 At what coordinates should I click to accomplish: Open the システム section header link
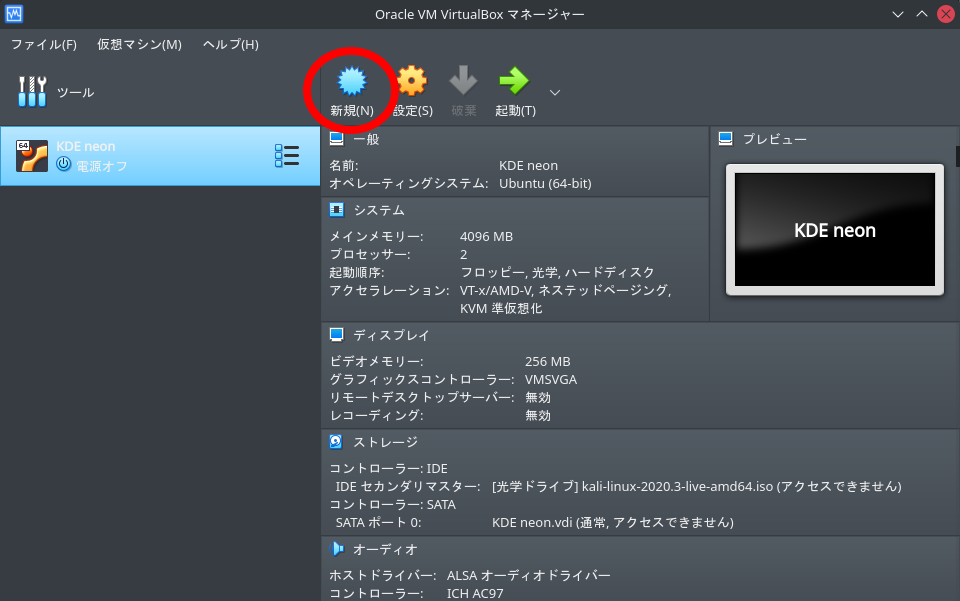(x=379, y=211)
